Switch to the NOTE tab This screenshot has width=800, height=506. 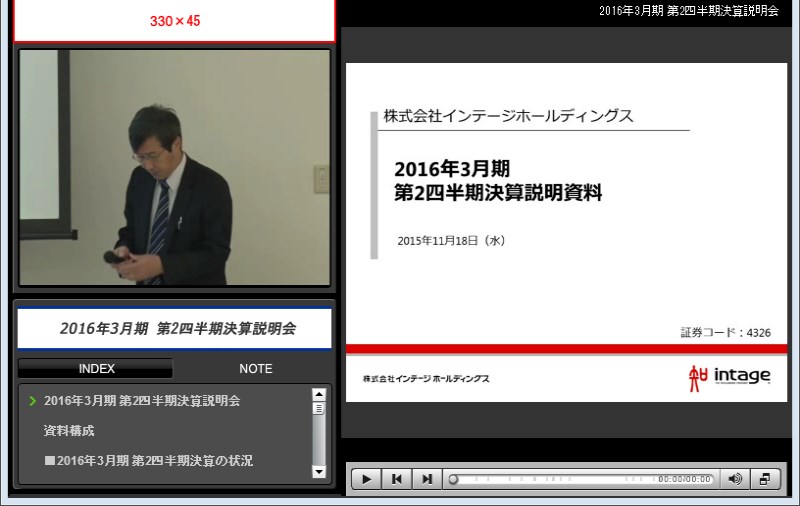click(x=256, y=368)
